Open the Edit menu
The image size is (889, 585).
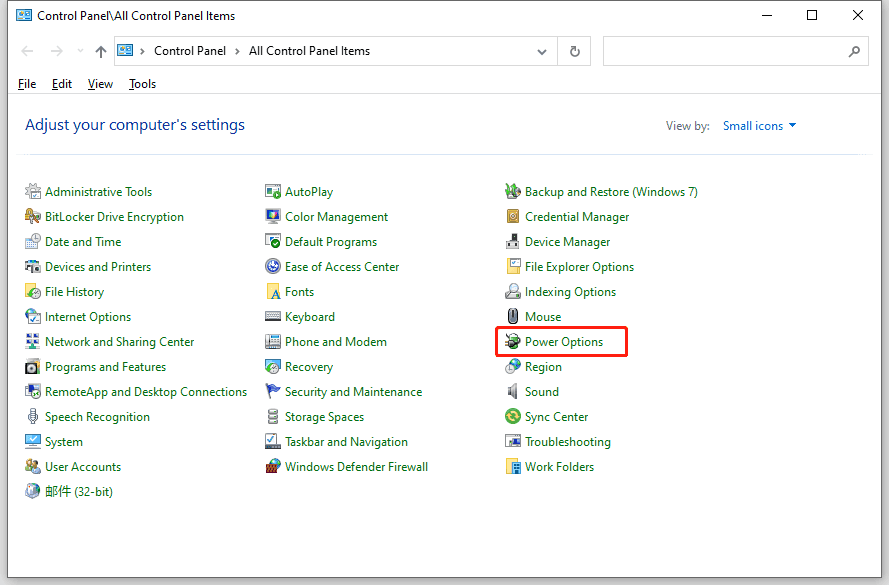(62, 84)
